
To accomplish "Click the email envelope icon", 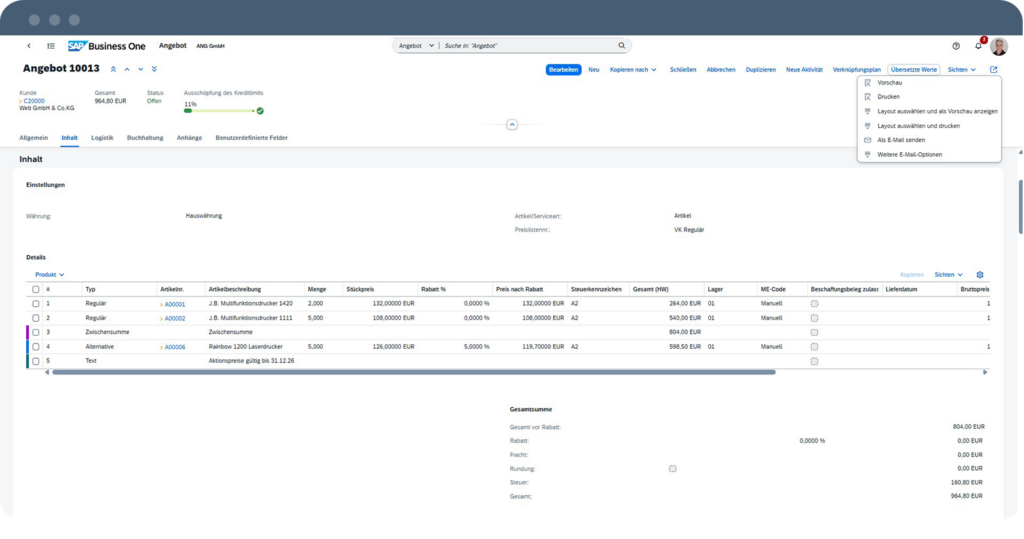I will (867, 140).
